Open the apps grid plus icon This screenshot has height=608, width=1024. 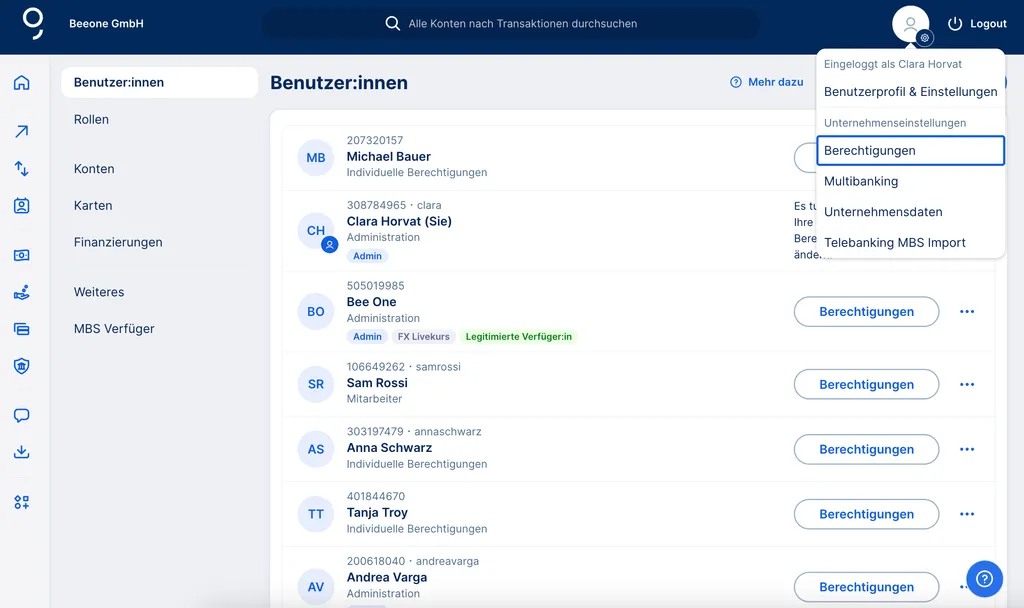coord(21,502)
